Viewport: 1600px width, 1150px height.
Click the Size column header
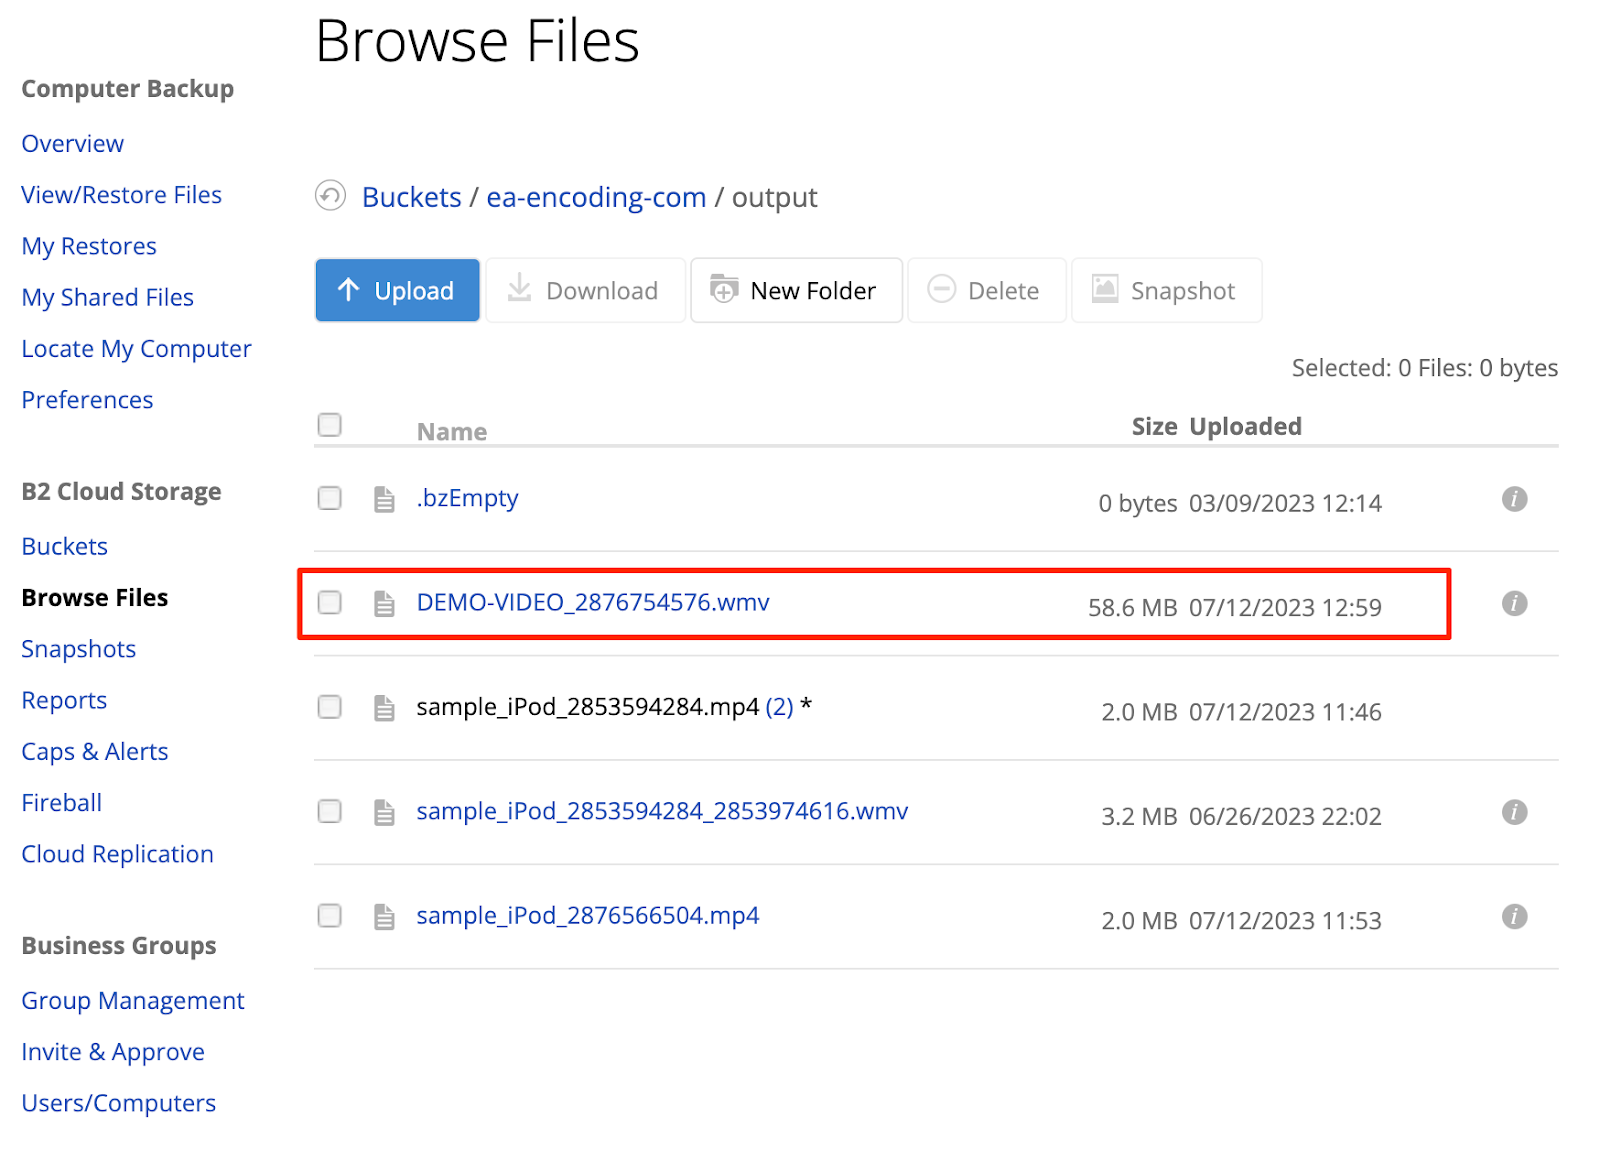tap(1154, 427)
